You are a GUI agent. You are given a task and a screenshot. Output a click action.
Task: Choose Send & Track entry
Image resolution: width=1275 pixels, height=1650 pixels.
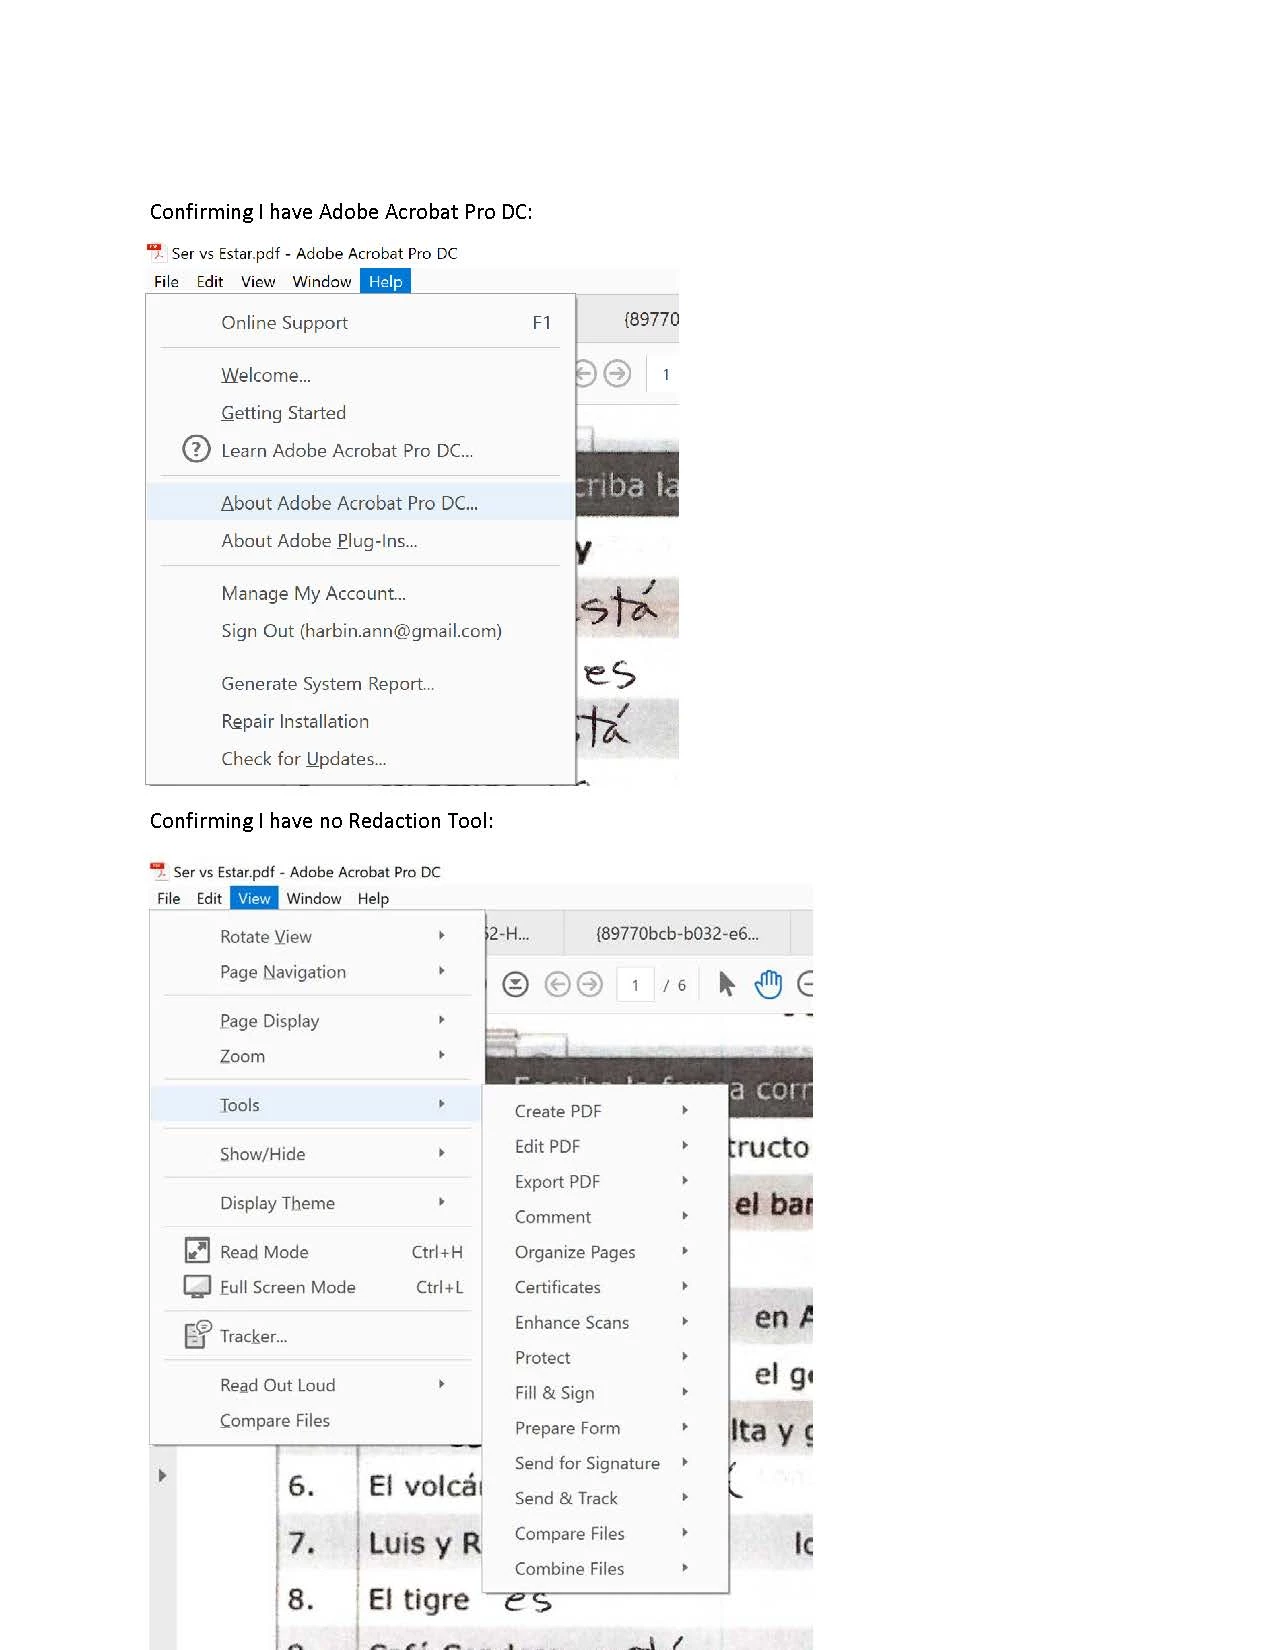605,1498
